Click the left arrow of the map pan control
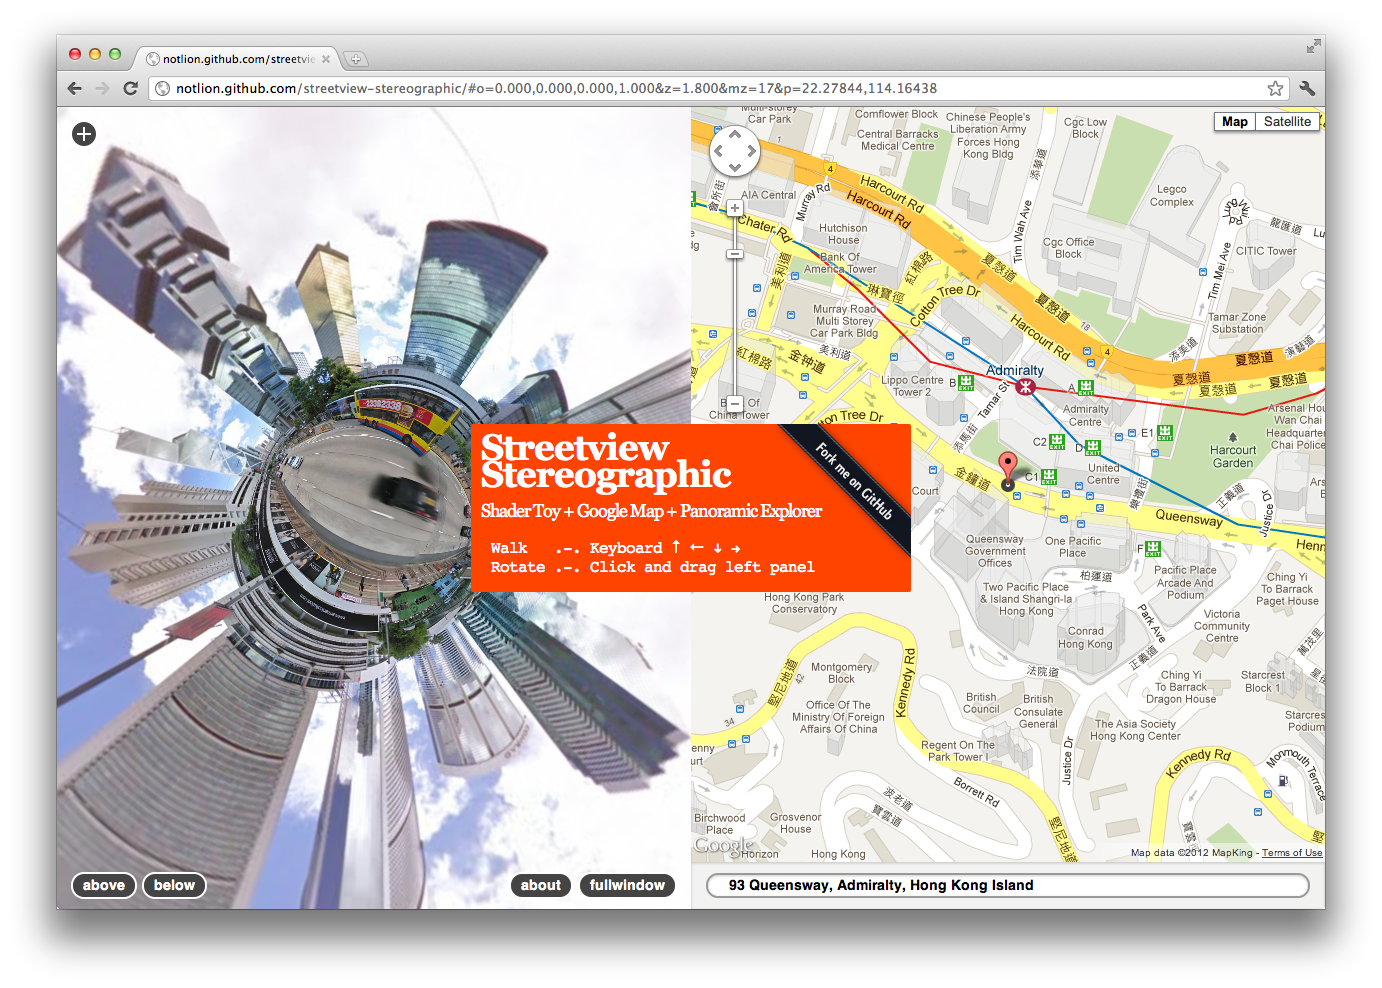The width and height of the screenshot is (1382, 988). 718,152
